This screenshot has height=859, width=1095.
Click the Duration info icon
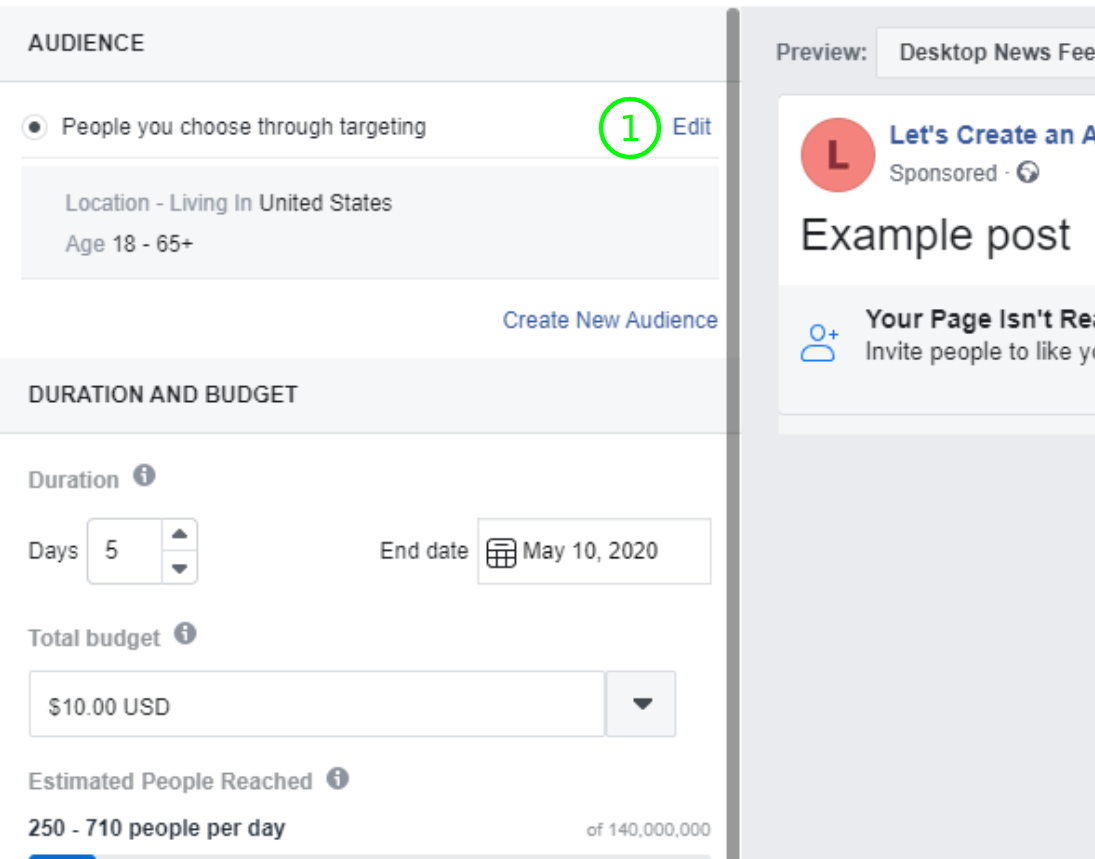pos(144,476)
